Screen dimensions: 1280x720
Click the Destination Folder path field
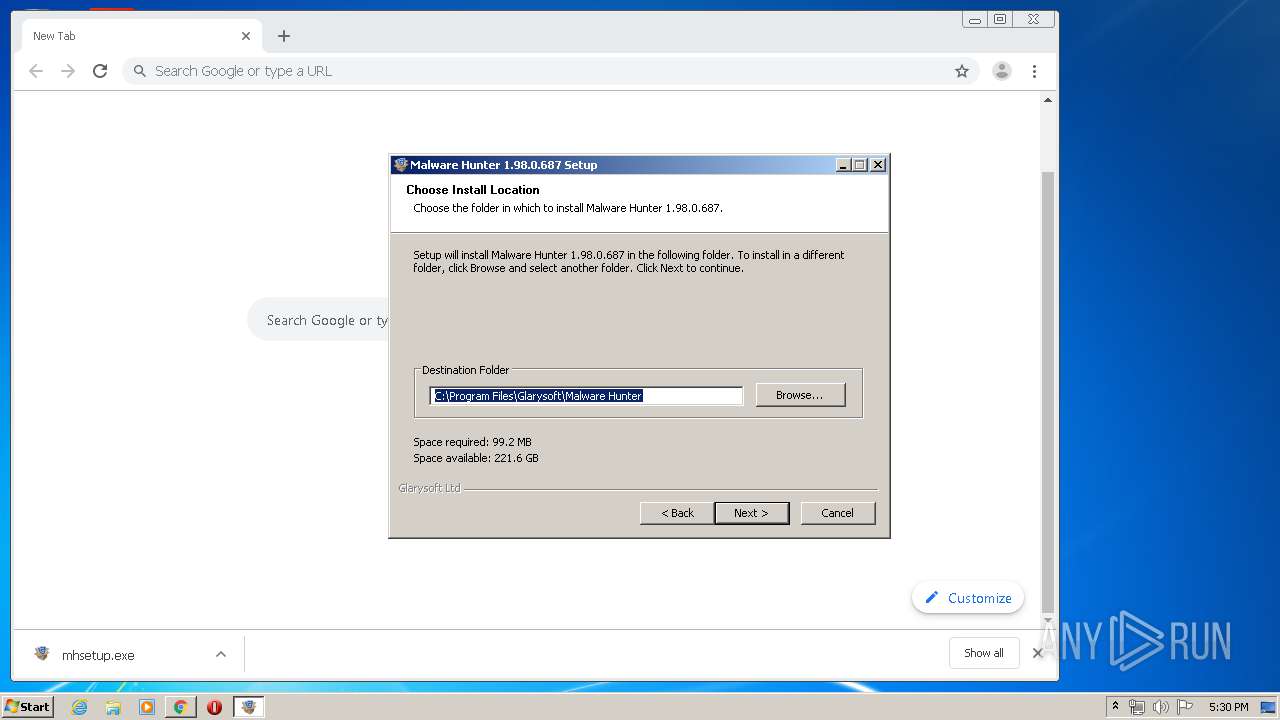click(586, 396)
